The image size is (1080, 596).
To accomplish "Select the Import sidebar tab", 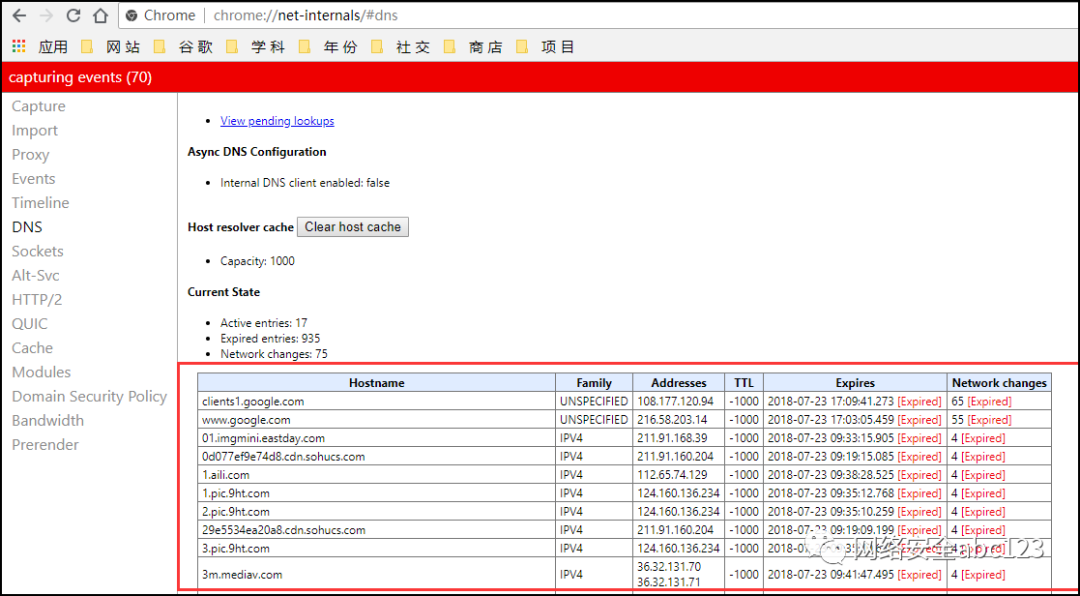I will 34,130.
